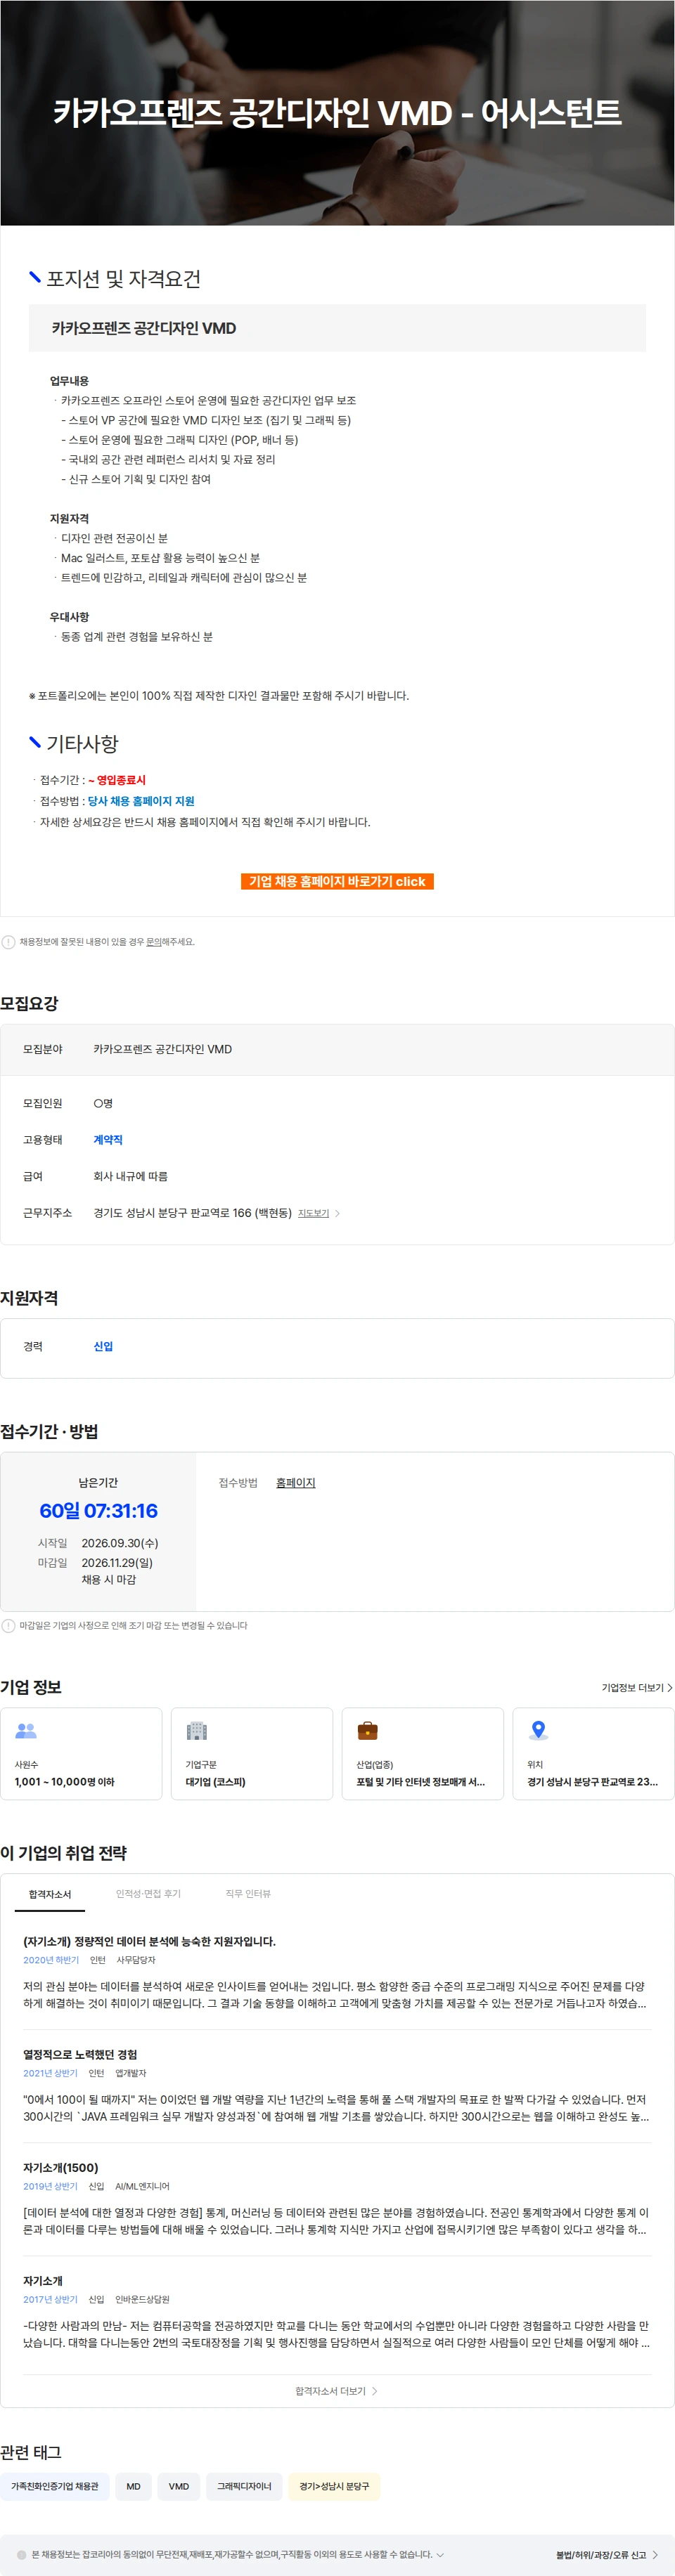Viewport: 675px width, 2576px height.
Task: Open the 2017년 상반기 자기소개 essay
Action: point(43,2280)
